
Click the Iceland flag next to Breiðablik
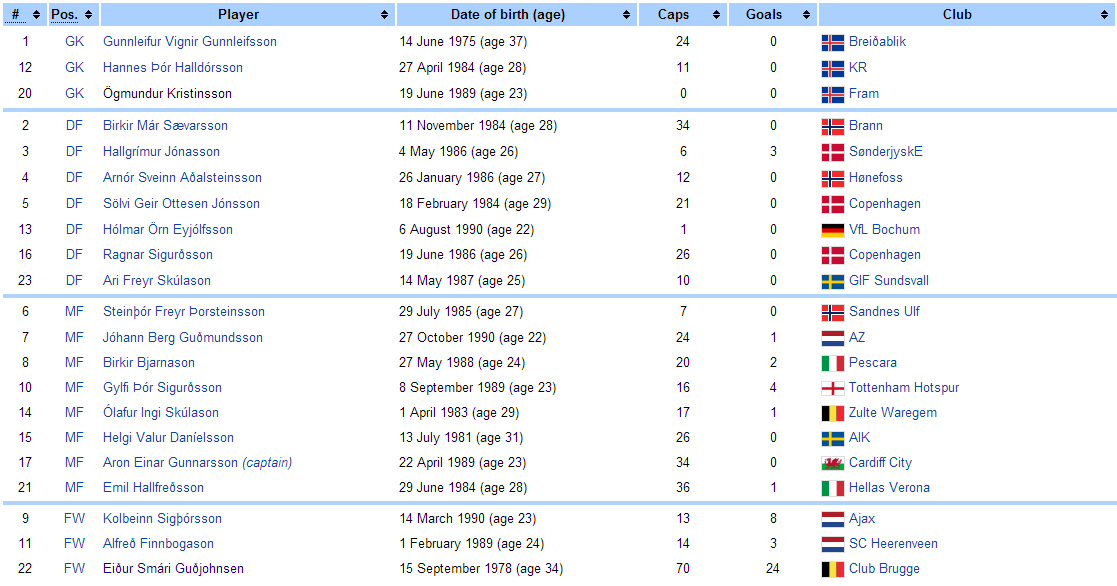[832, 43]
